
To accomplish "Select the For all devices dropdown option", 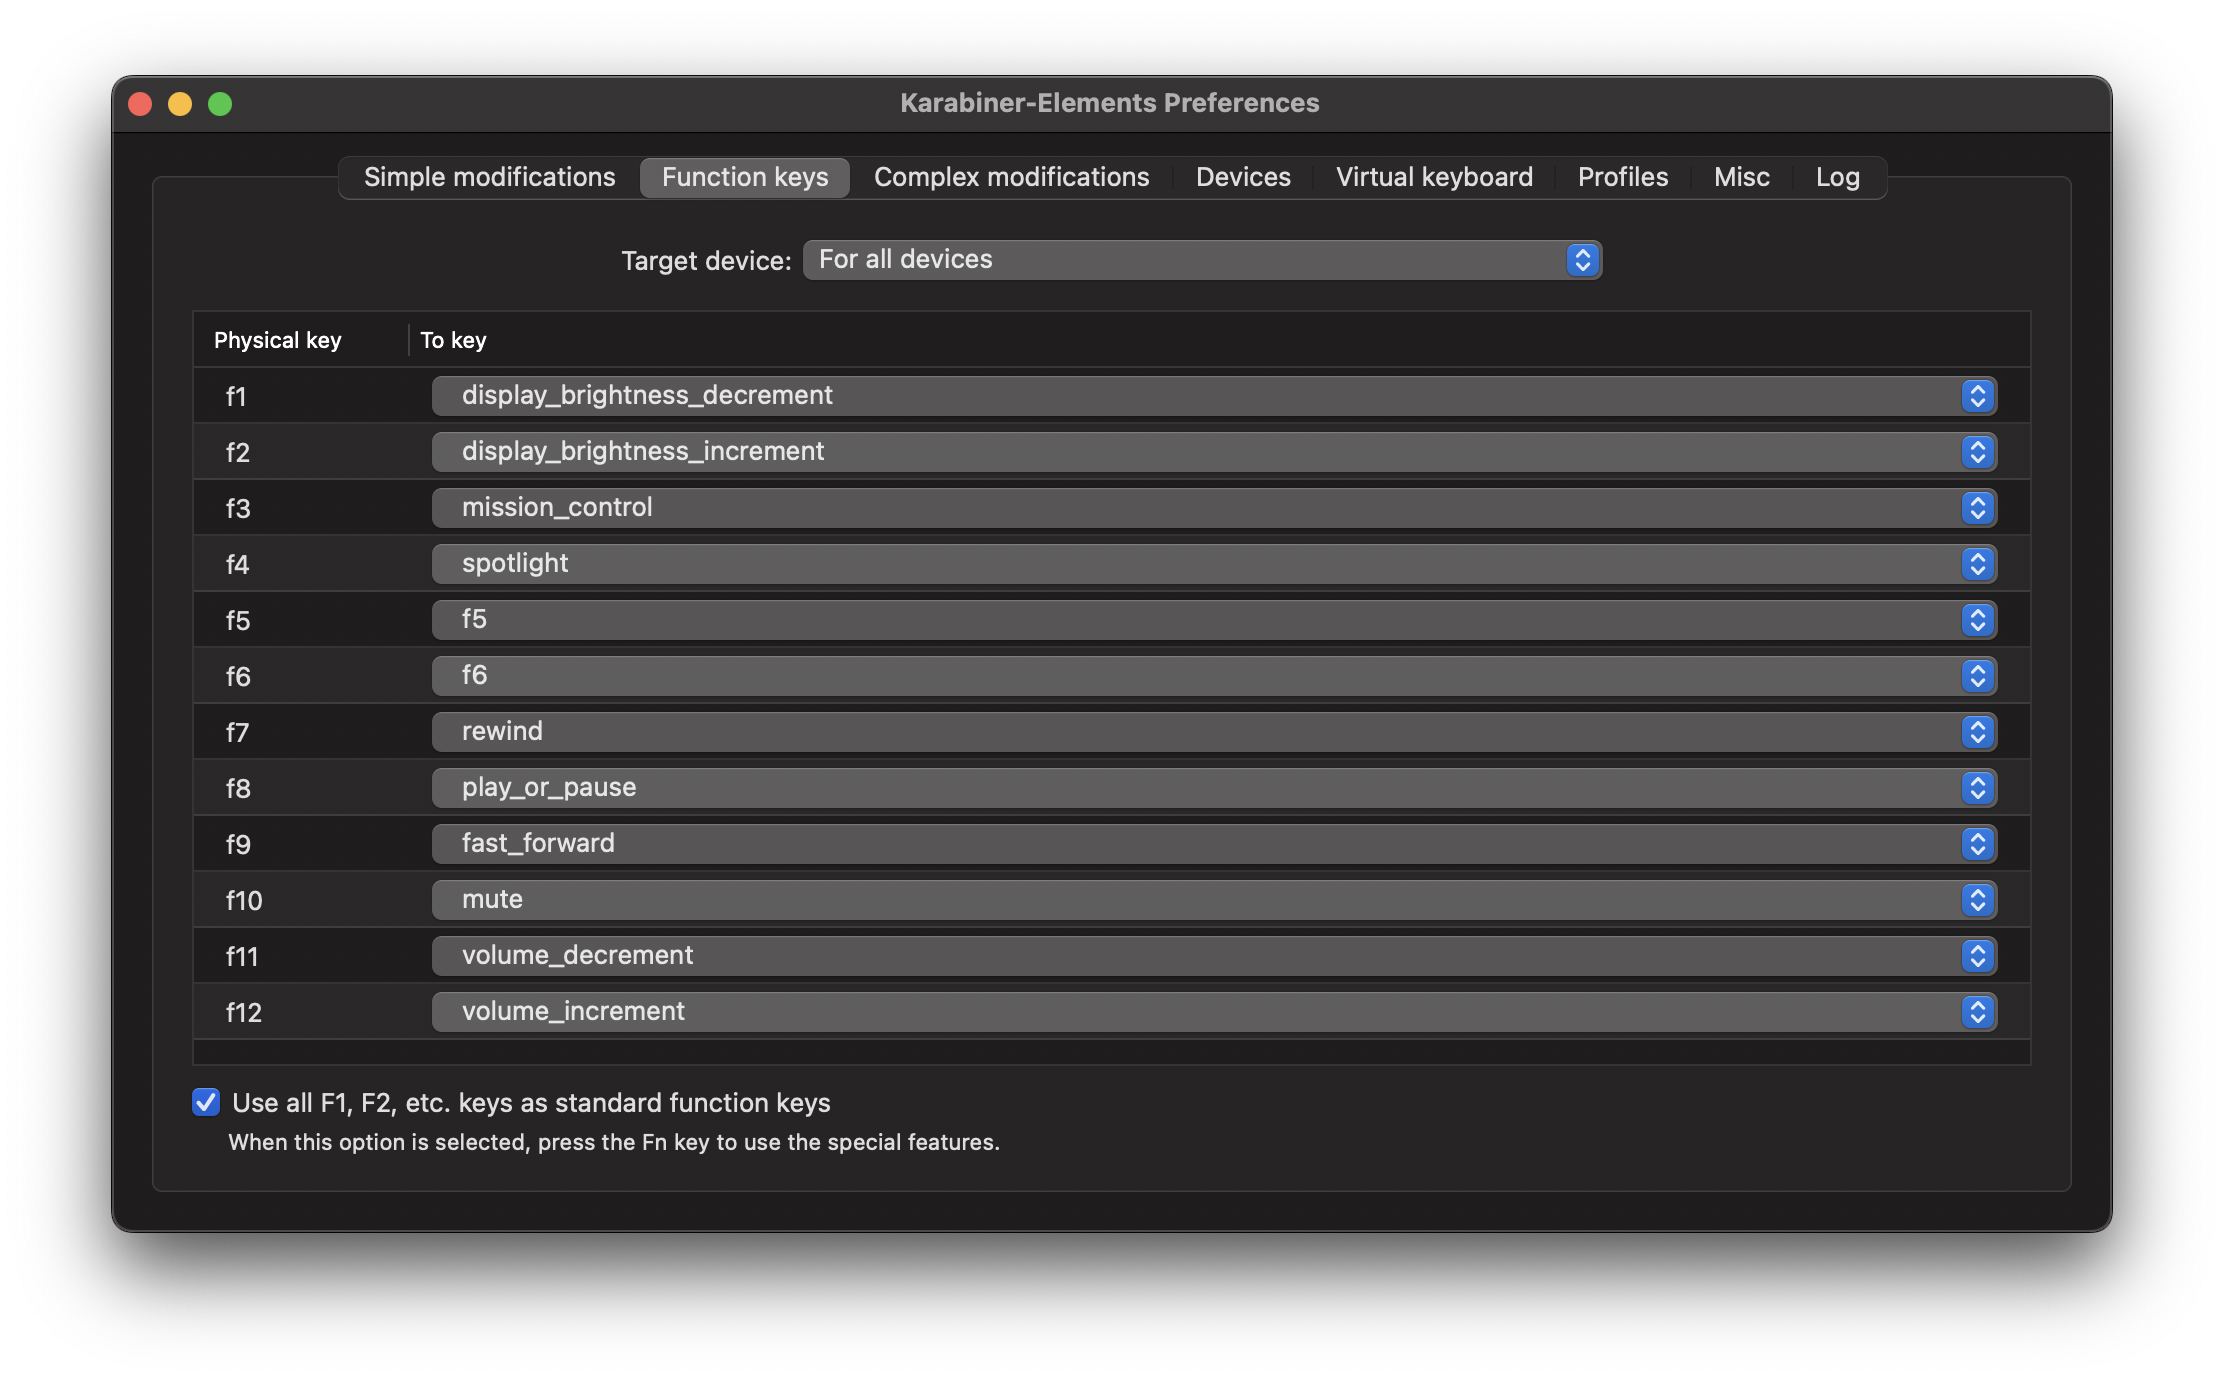I will click(1202, 258).
